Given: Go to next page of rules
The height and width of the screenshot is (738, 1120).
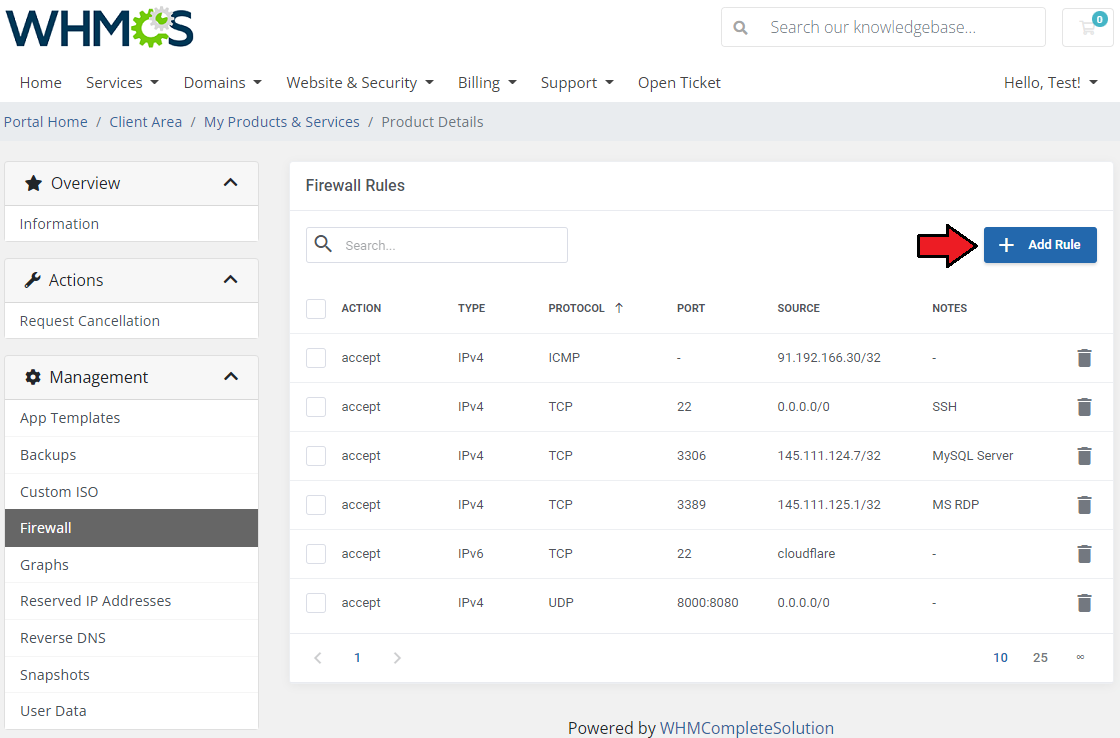Looking at the screenshot, I should tap(397, 658).
